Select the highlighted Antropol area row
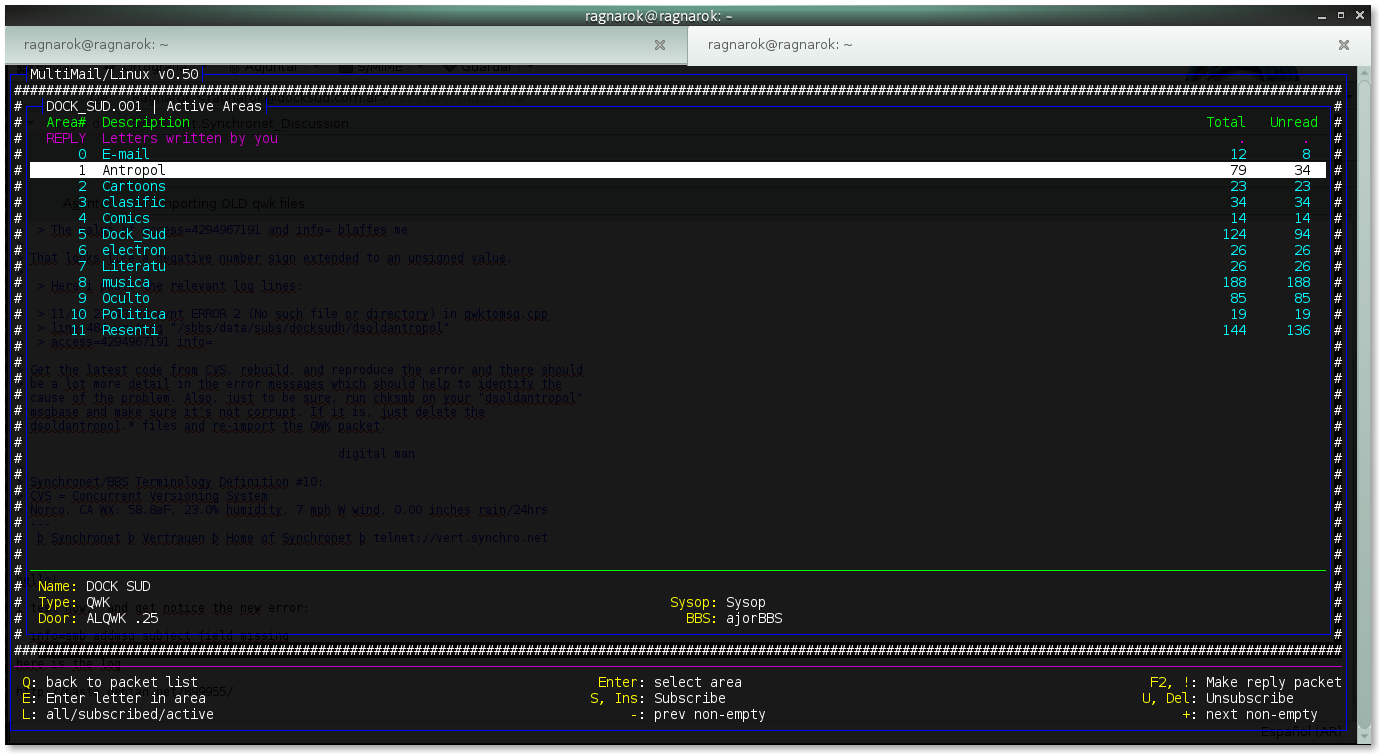 point(678,171)
